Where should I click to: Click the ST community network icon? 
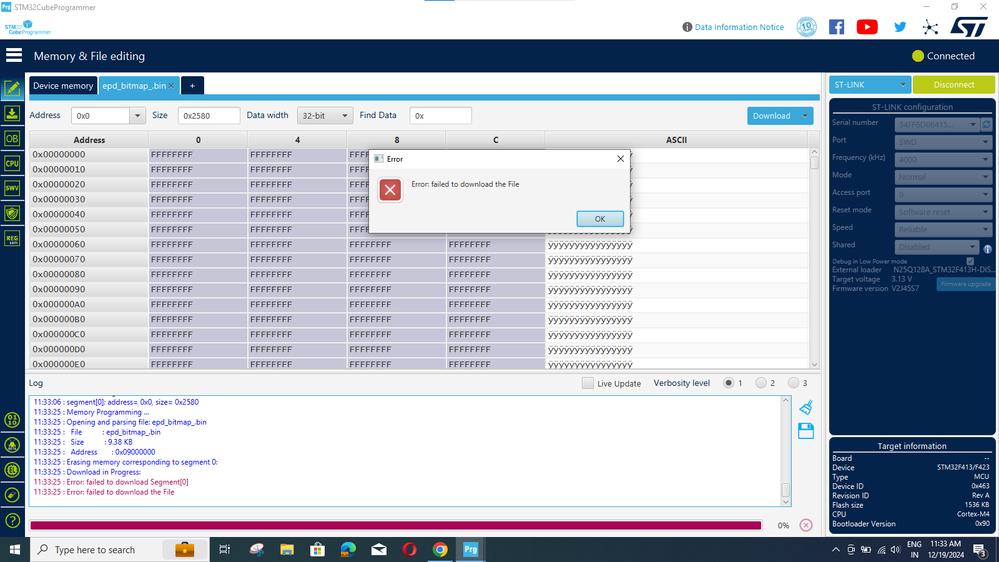[x=930, y=27]
